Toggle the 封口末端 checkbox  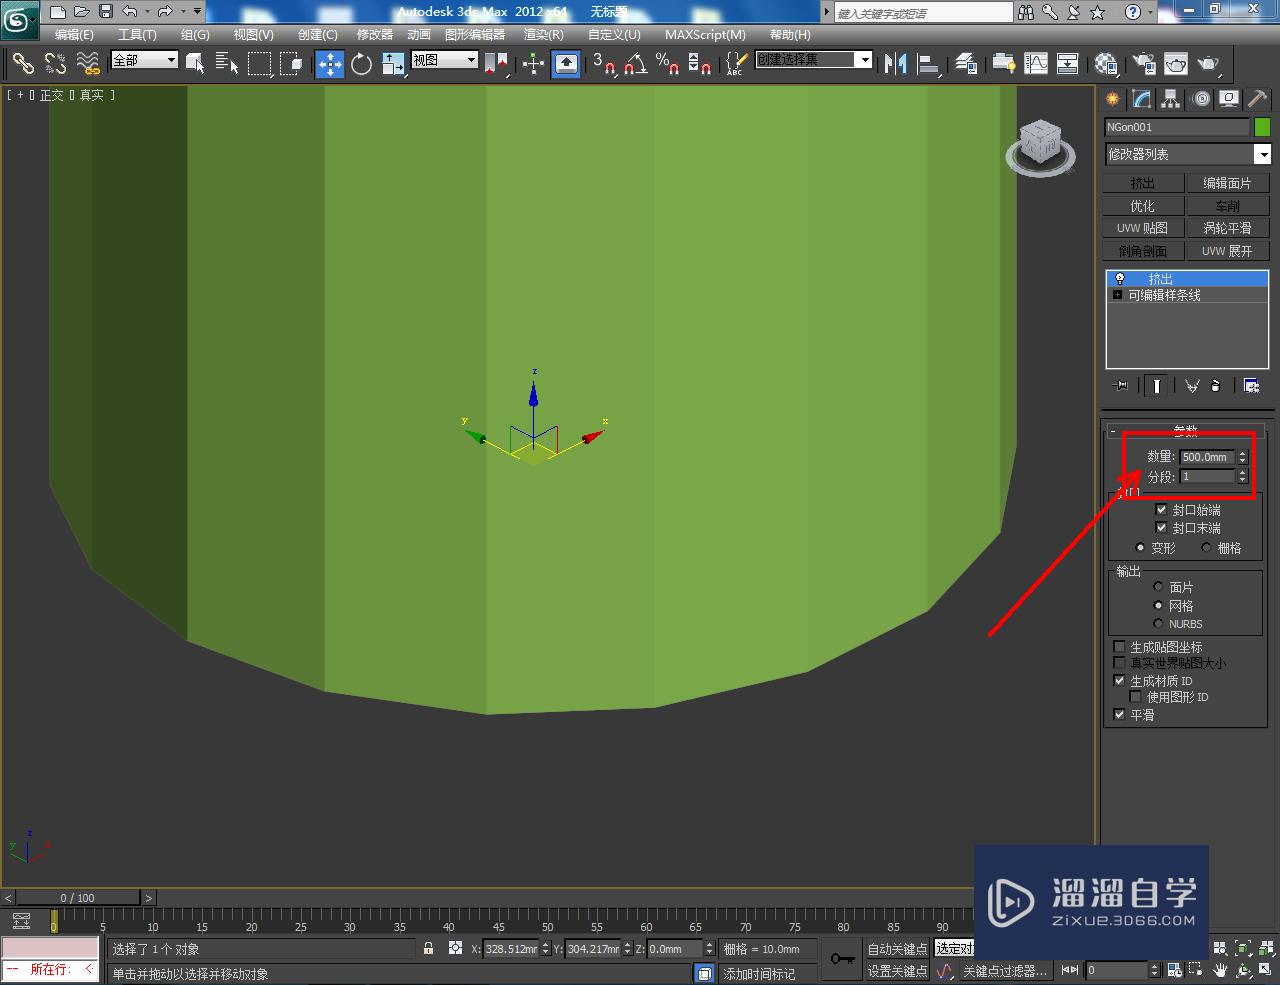(1161, 528)
